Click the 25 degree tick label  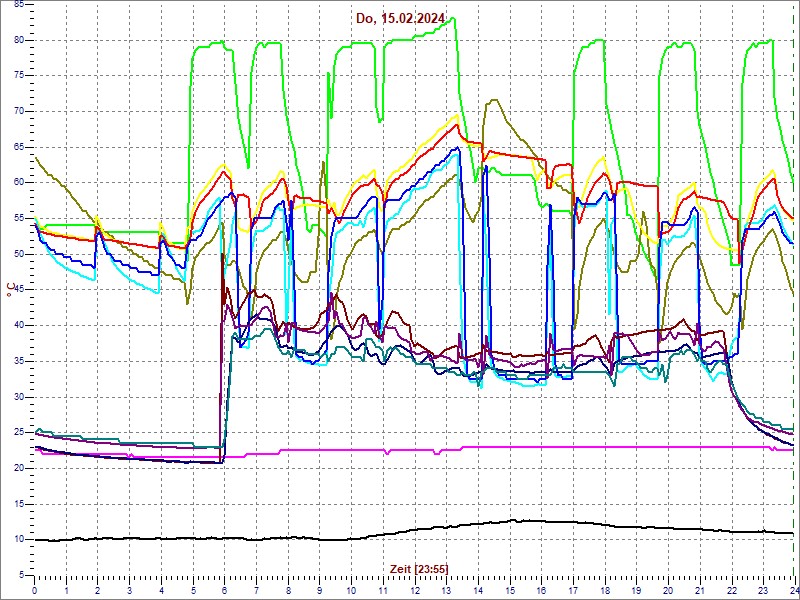(19, 433)
